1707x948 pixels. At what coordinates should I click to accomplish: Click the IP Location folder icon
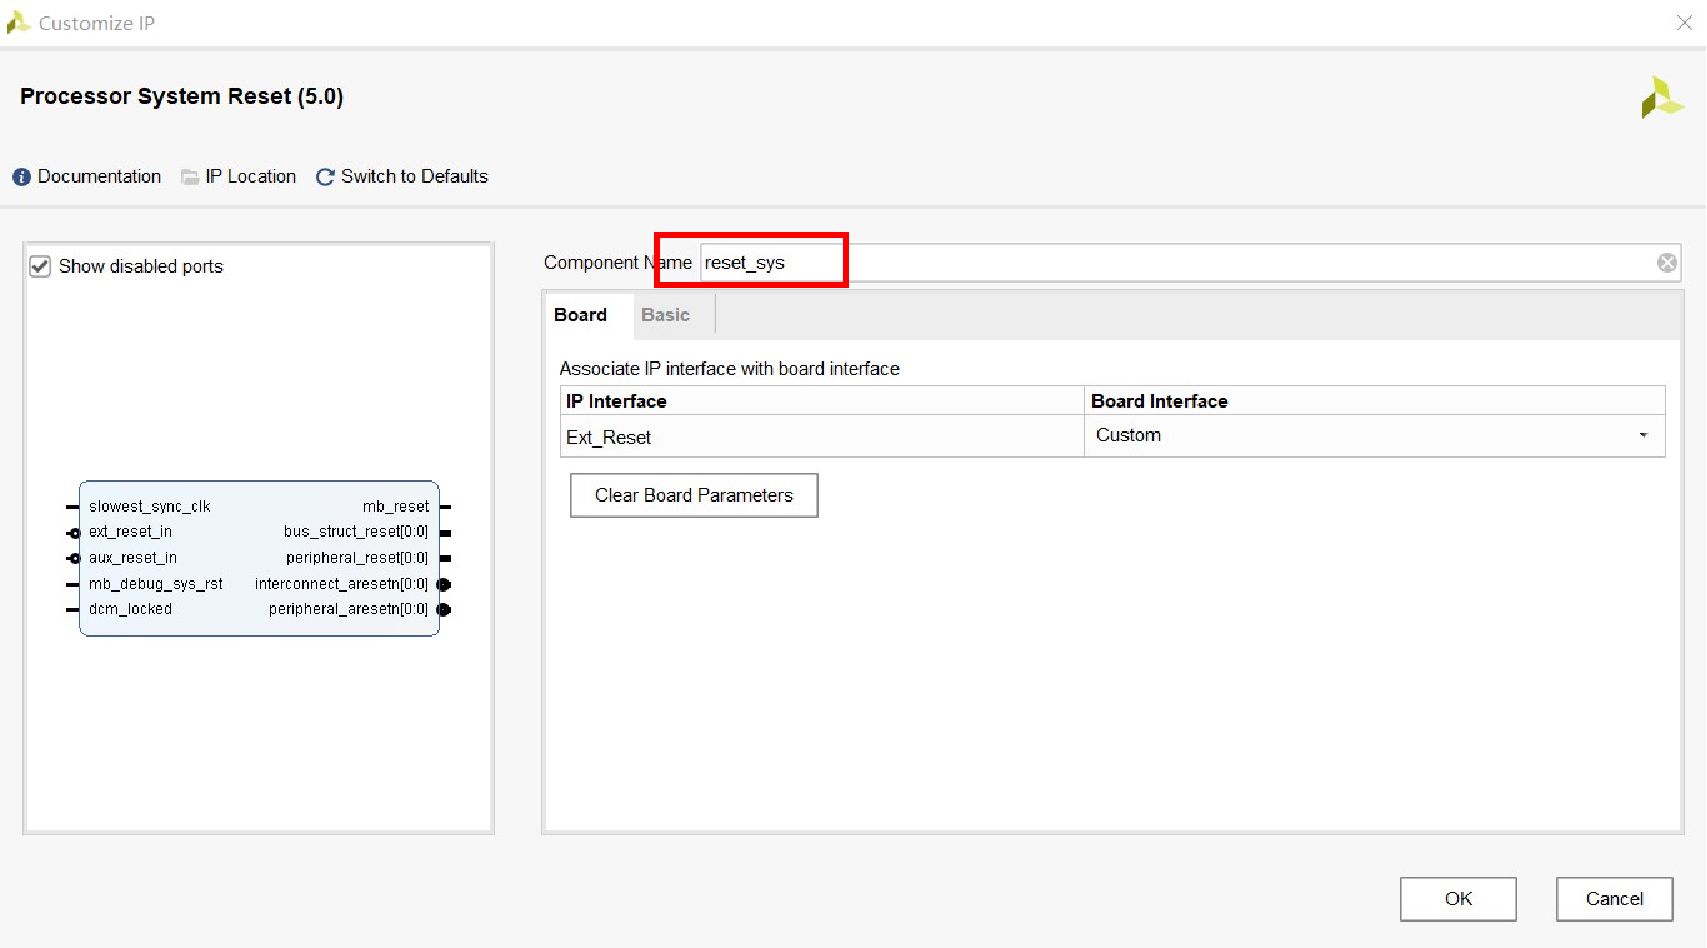tap(190, 177)
